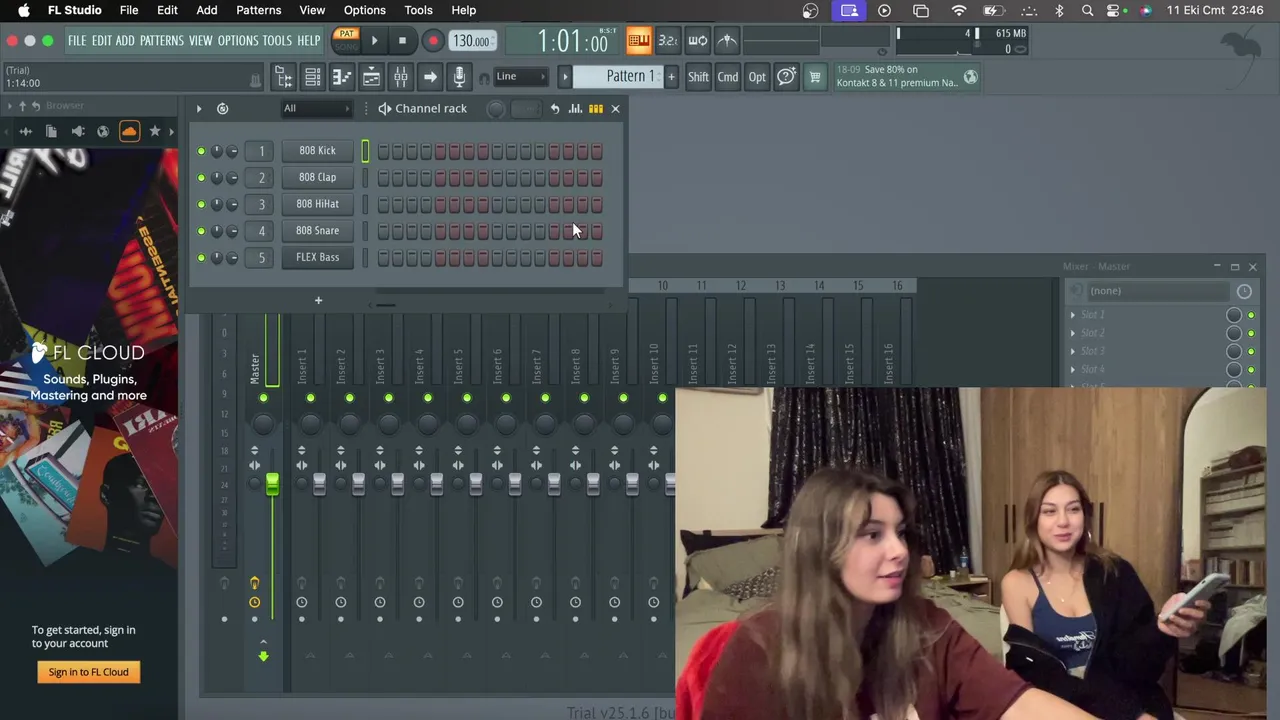Open macOS Edit menu
Screen dimensions: 1280x720
(167, 10)
